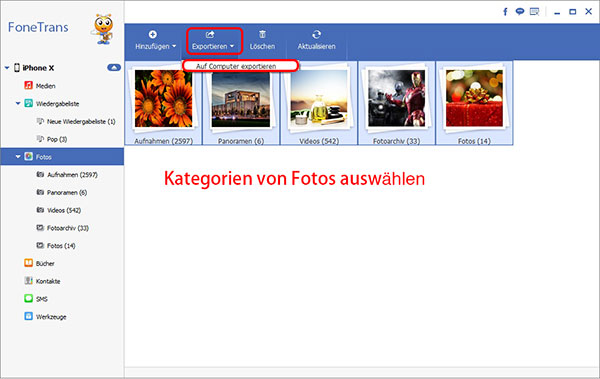Select Videos (542) in the sidebar
This screenshot has width=600, height=379.
coord(64,210)
